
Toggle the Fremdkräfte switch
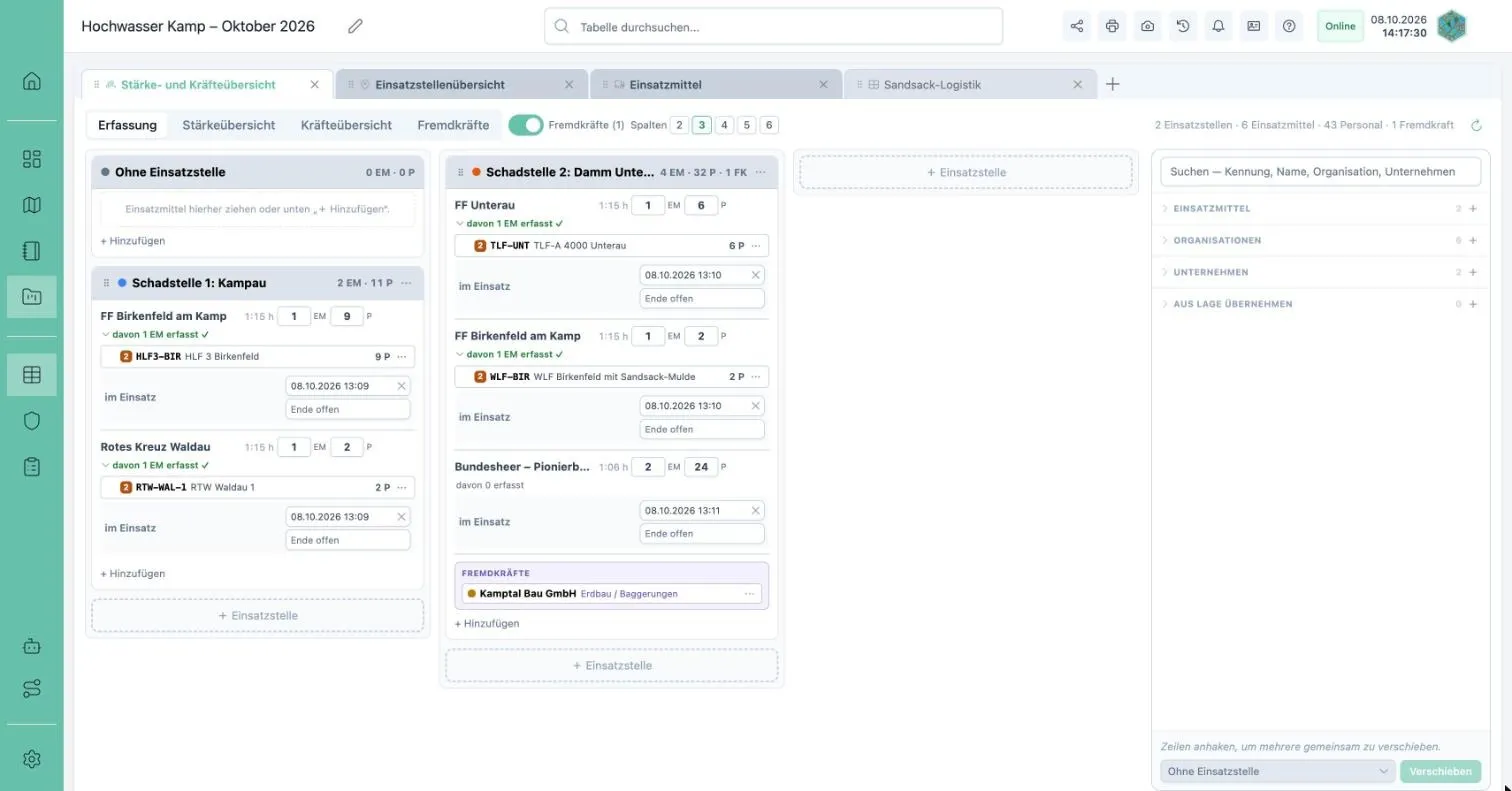(526, 125)
